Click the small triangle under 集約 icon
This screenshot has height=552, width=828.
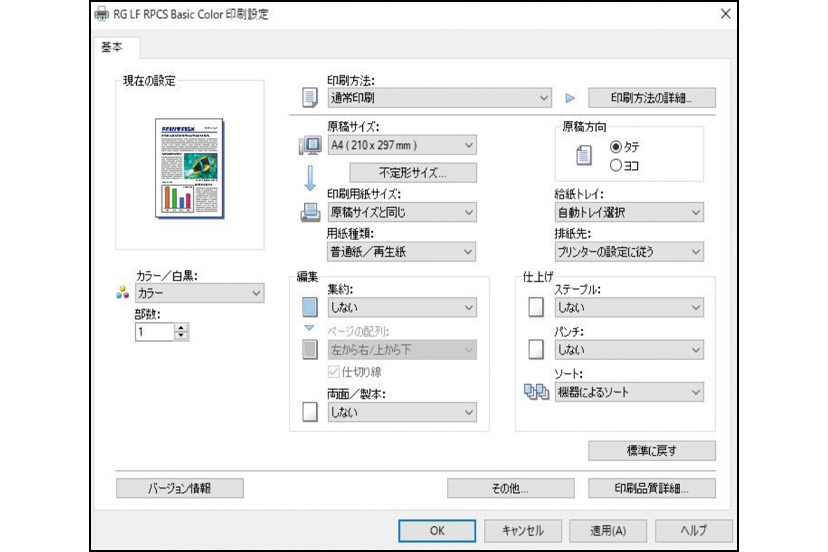coord(309,329)
